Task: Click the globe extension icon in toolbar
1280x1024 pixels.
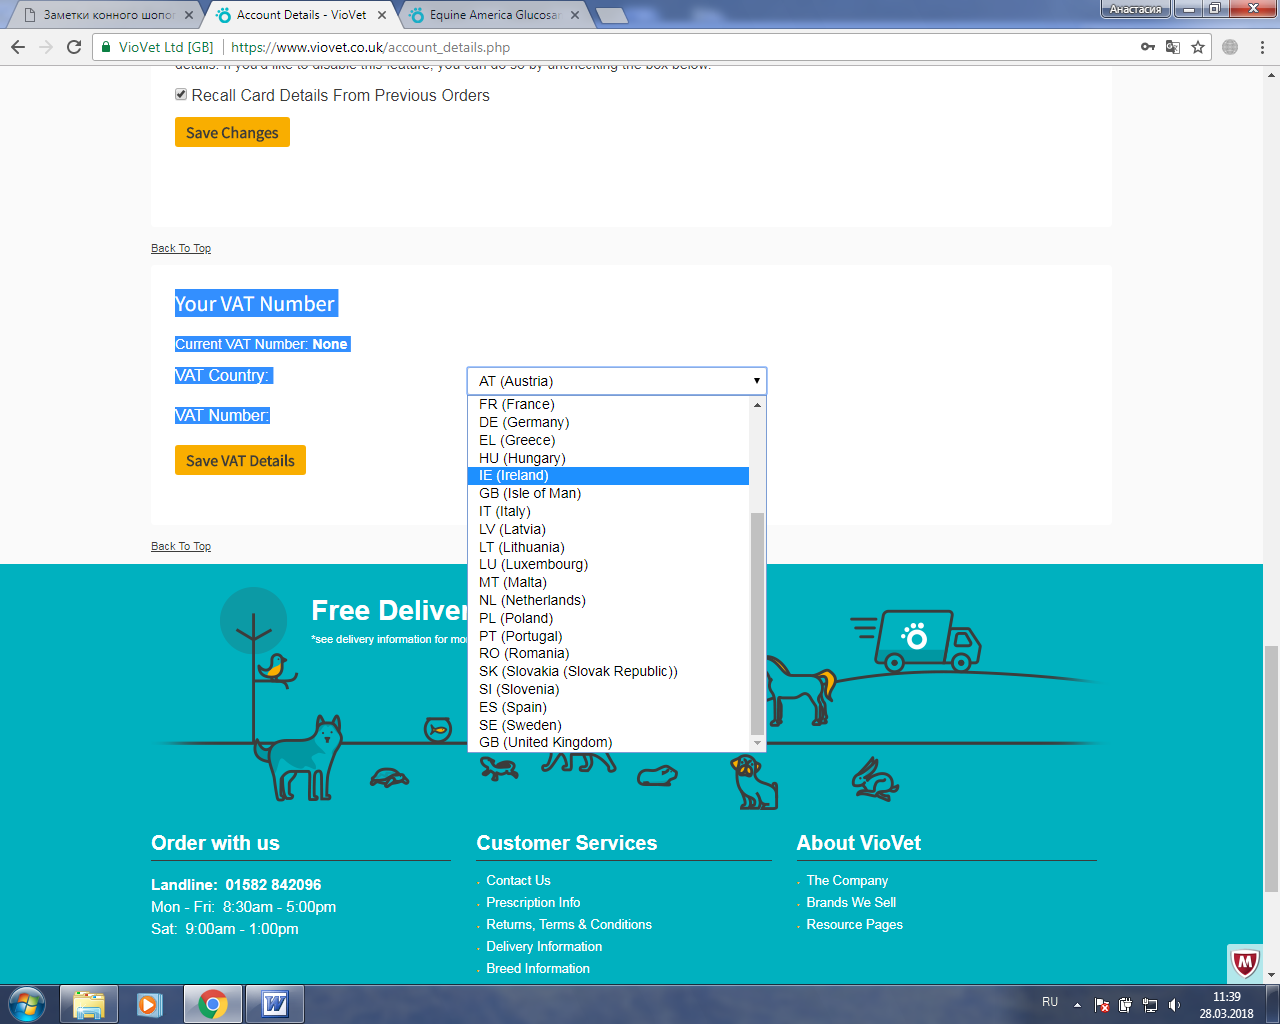Action: point(1230,47)
